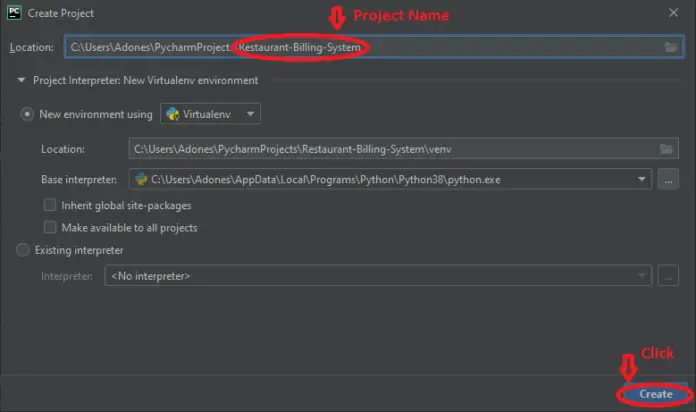
Task: Click the Create Project title text
Action: pos(61,13)
